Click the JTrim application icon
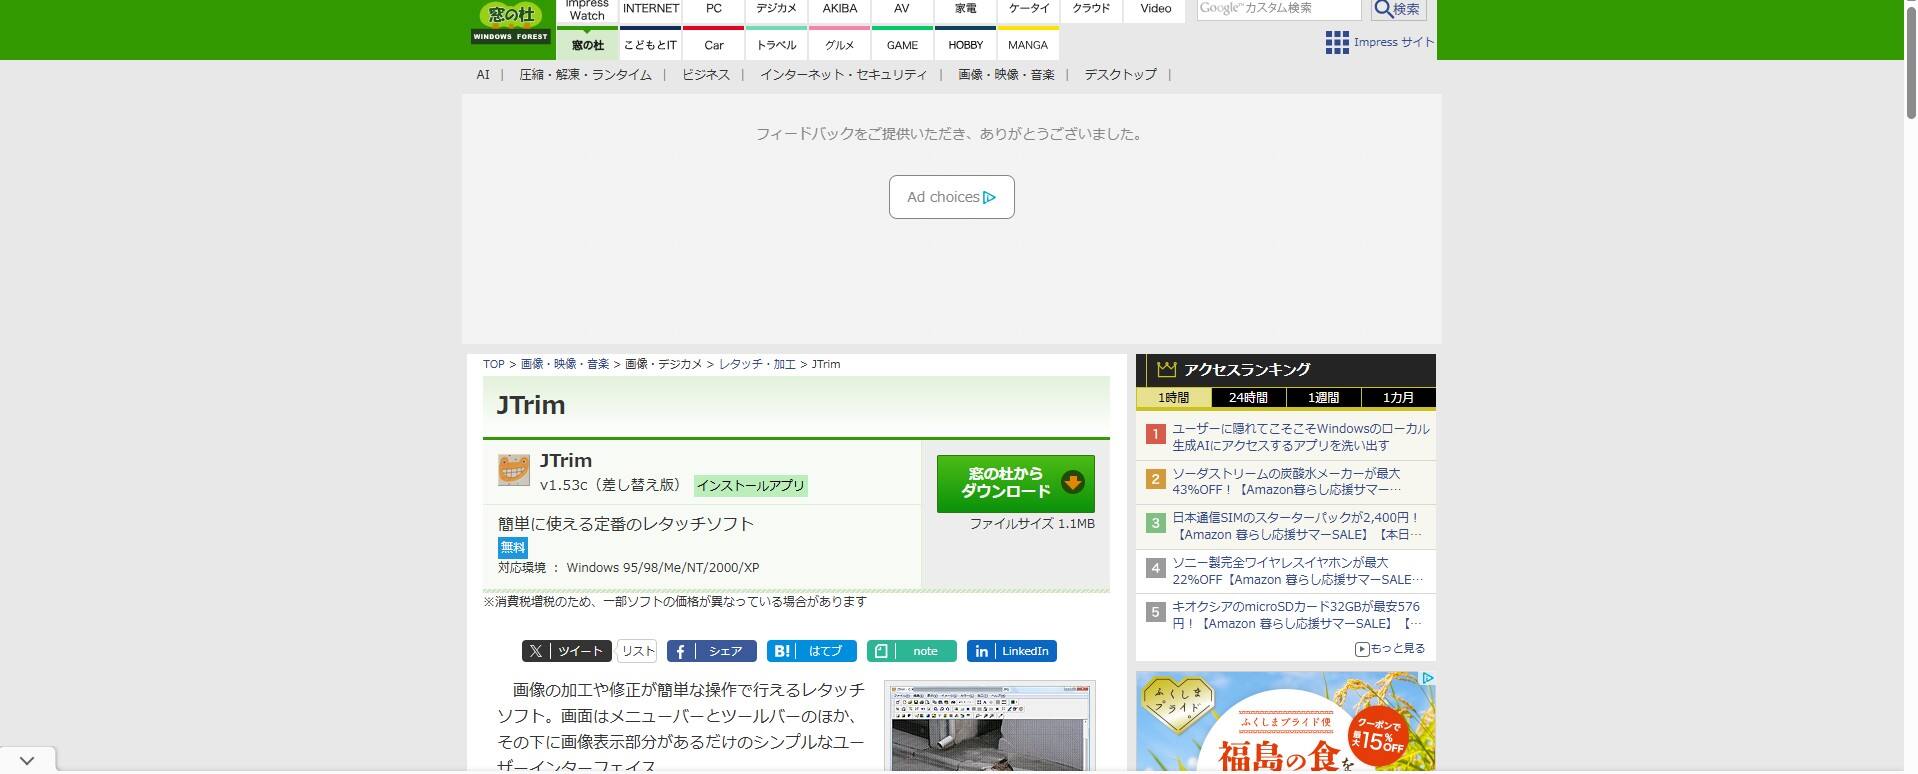 pyautogui.click(x=514, y=470)
